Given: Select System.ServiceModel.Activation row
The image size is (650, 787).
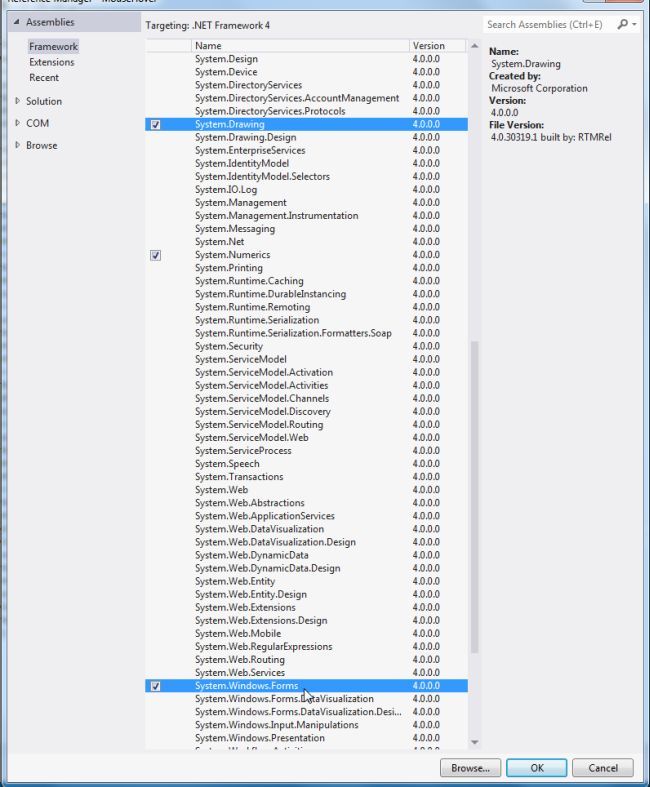Looking at the screenshot, I should click(306, 372).
